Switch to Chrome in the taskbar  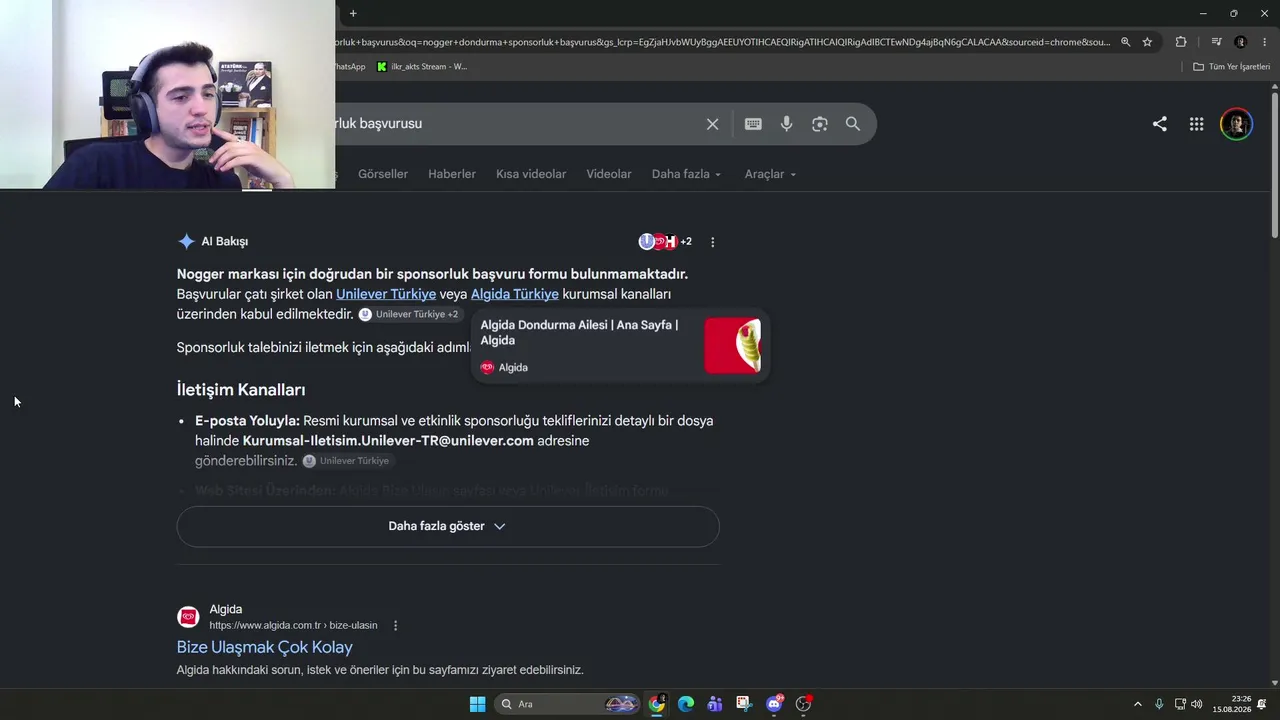point(656,704)
